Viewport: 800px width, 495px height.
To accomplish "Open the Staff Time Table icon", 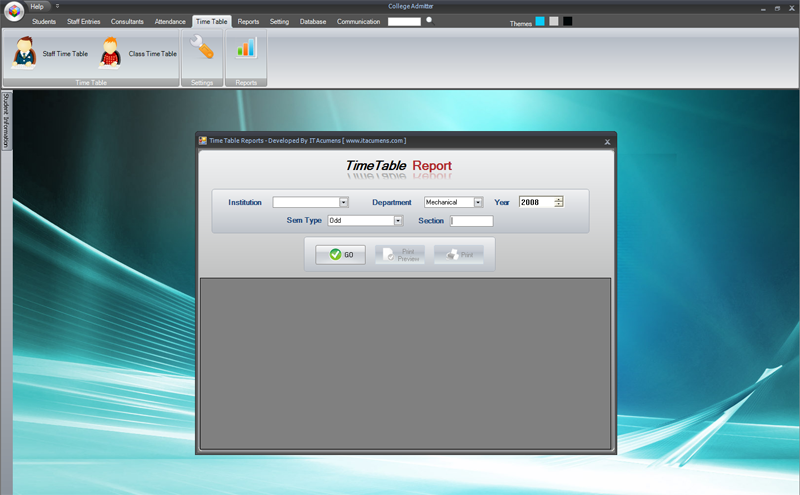I will pyautogui.click(x=24, y=53).
